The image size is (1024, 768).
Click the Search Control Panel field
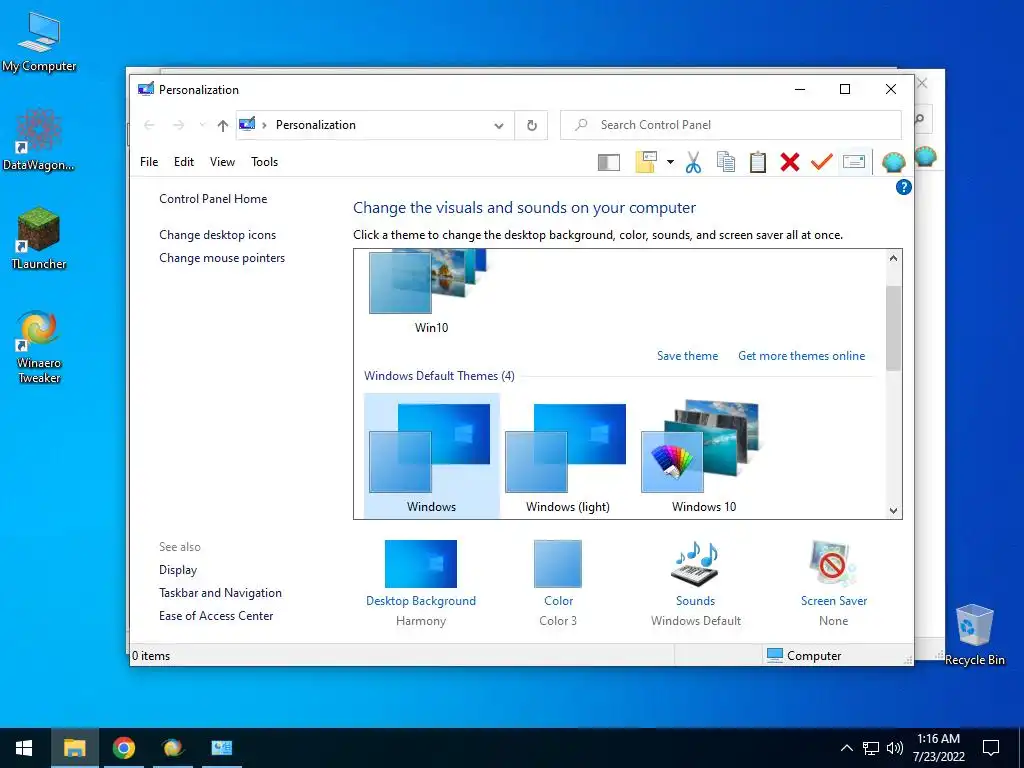click(x=731, y=125)
